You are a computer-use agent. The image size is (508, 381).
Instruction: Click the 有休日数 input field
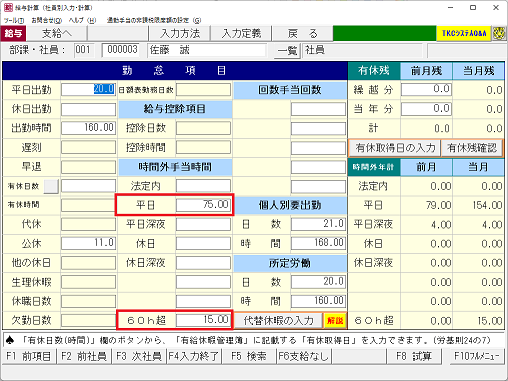tap(88, 186)
